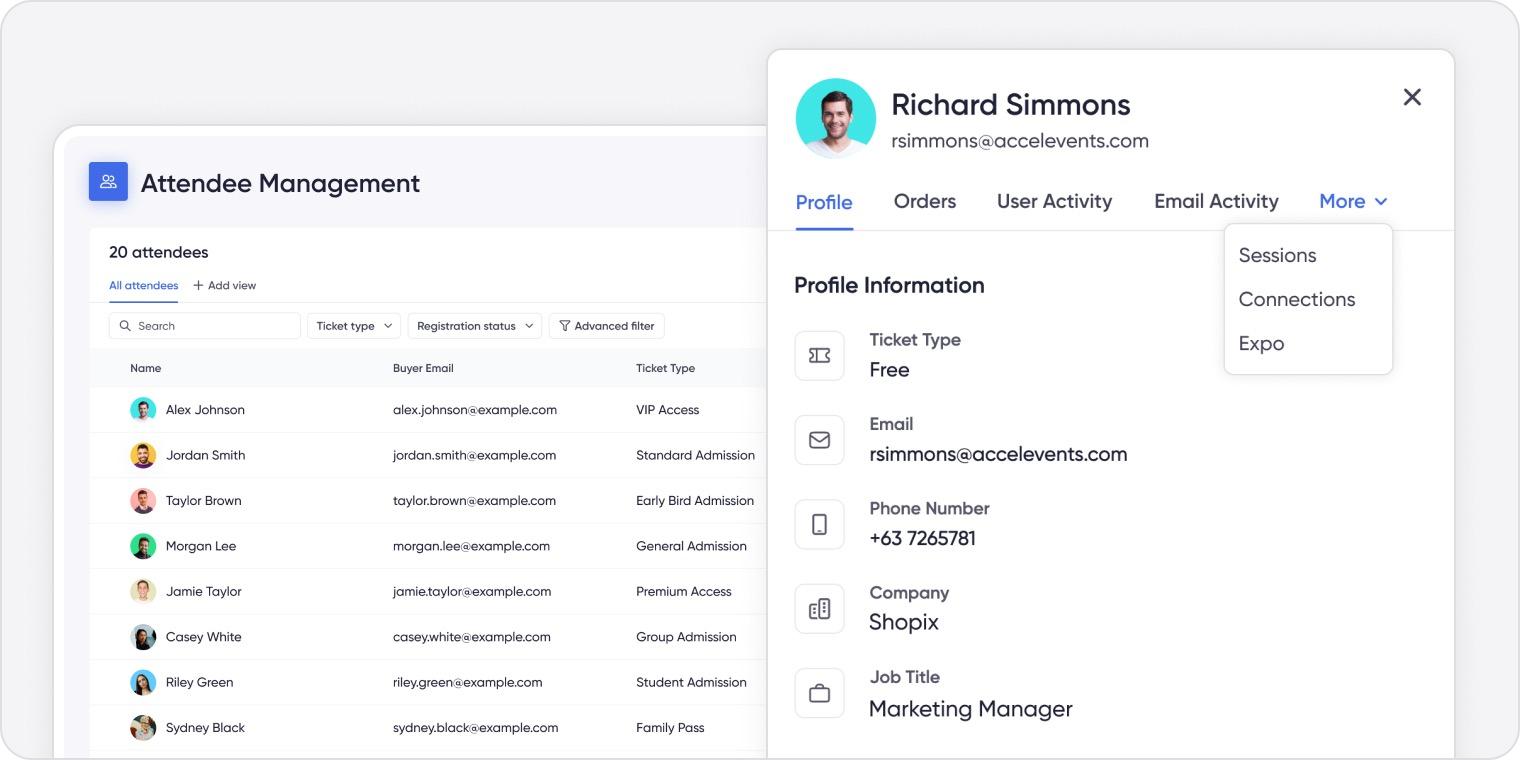The width and height of the screenshot is (1520, 760).
Task: Open the User Activity tab
Action: (x=1054, y=202)
